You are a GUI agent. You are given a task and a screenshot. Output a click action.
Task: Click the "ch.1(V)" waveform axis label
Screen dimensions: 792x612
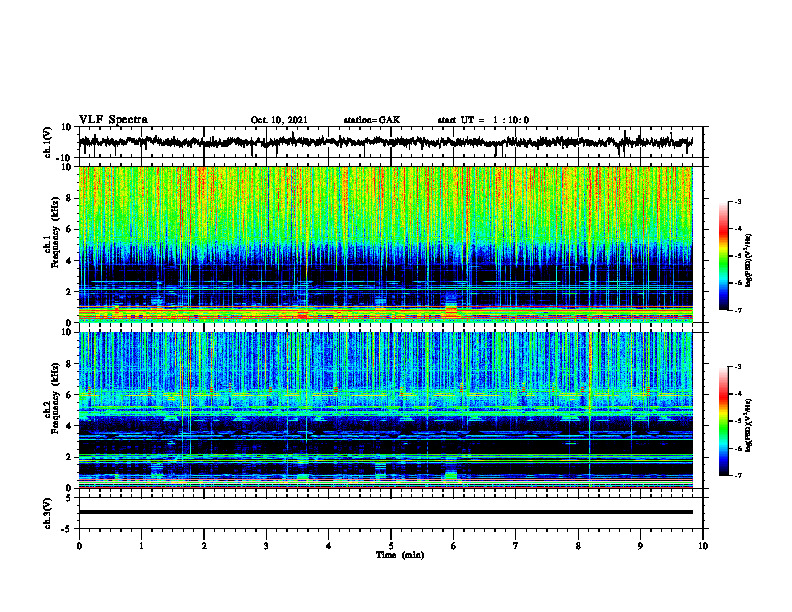[x=48, y=142]
